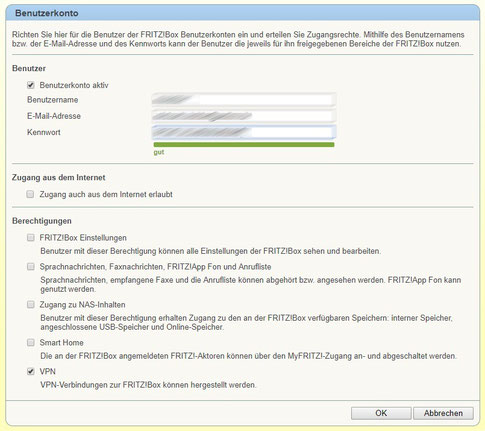
Task: Toggle the Benutzerkonto aktiv checkbox
Action: click(31, 85)
